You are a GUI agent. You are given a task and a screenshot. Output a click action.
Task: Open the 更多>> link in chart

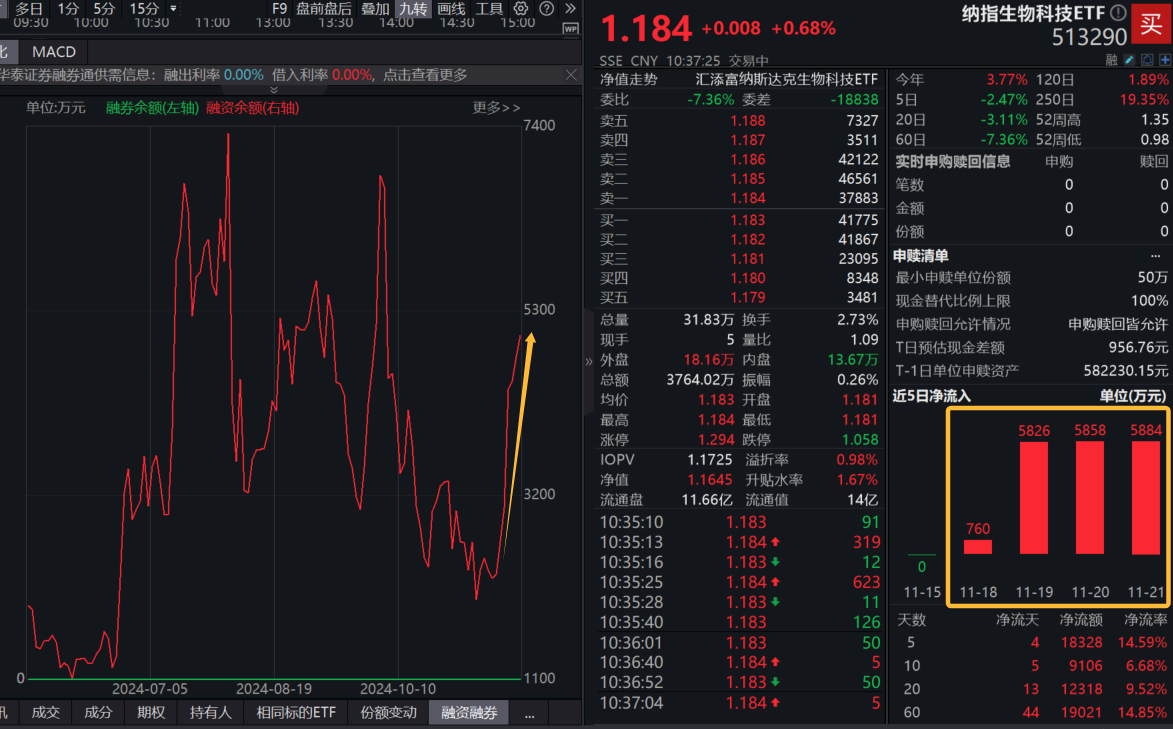pos(496,108)
